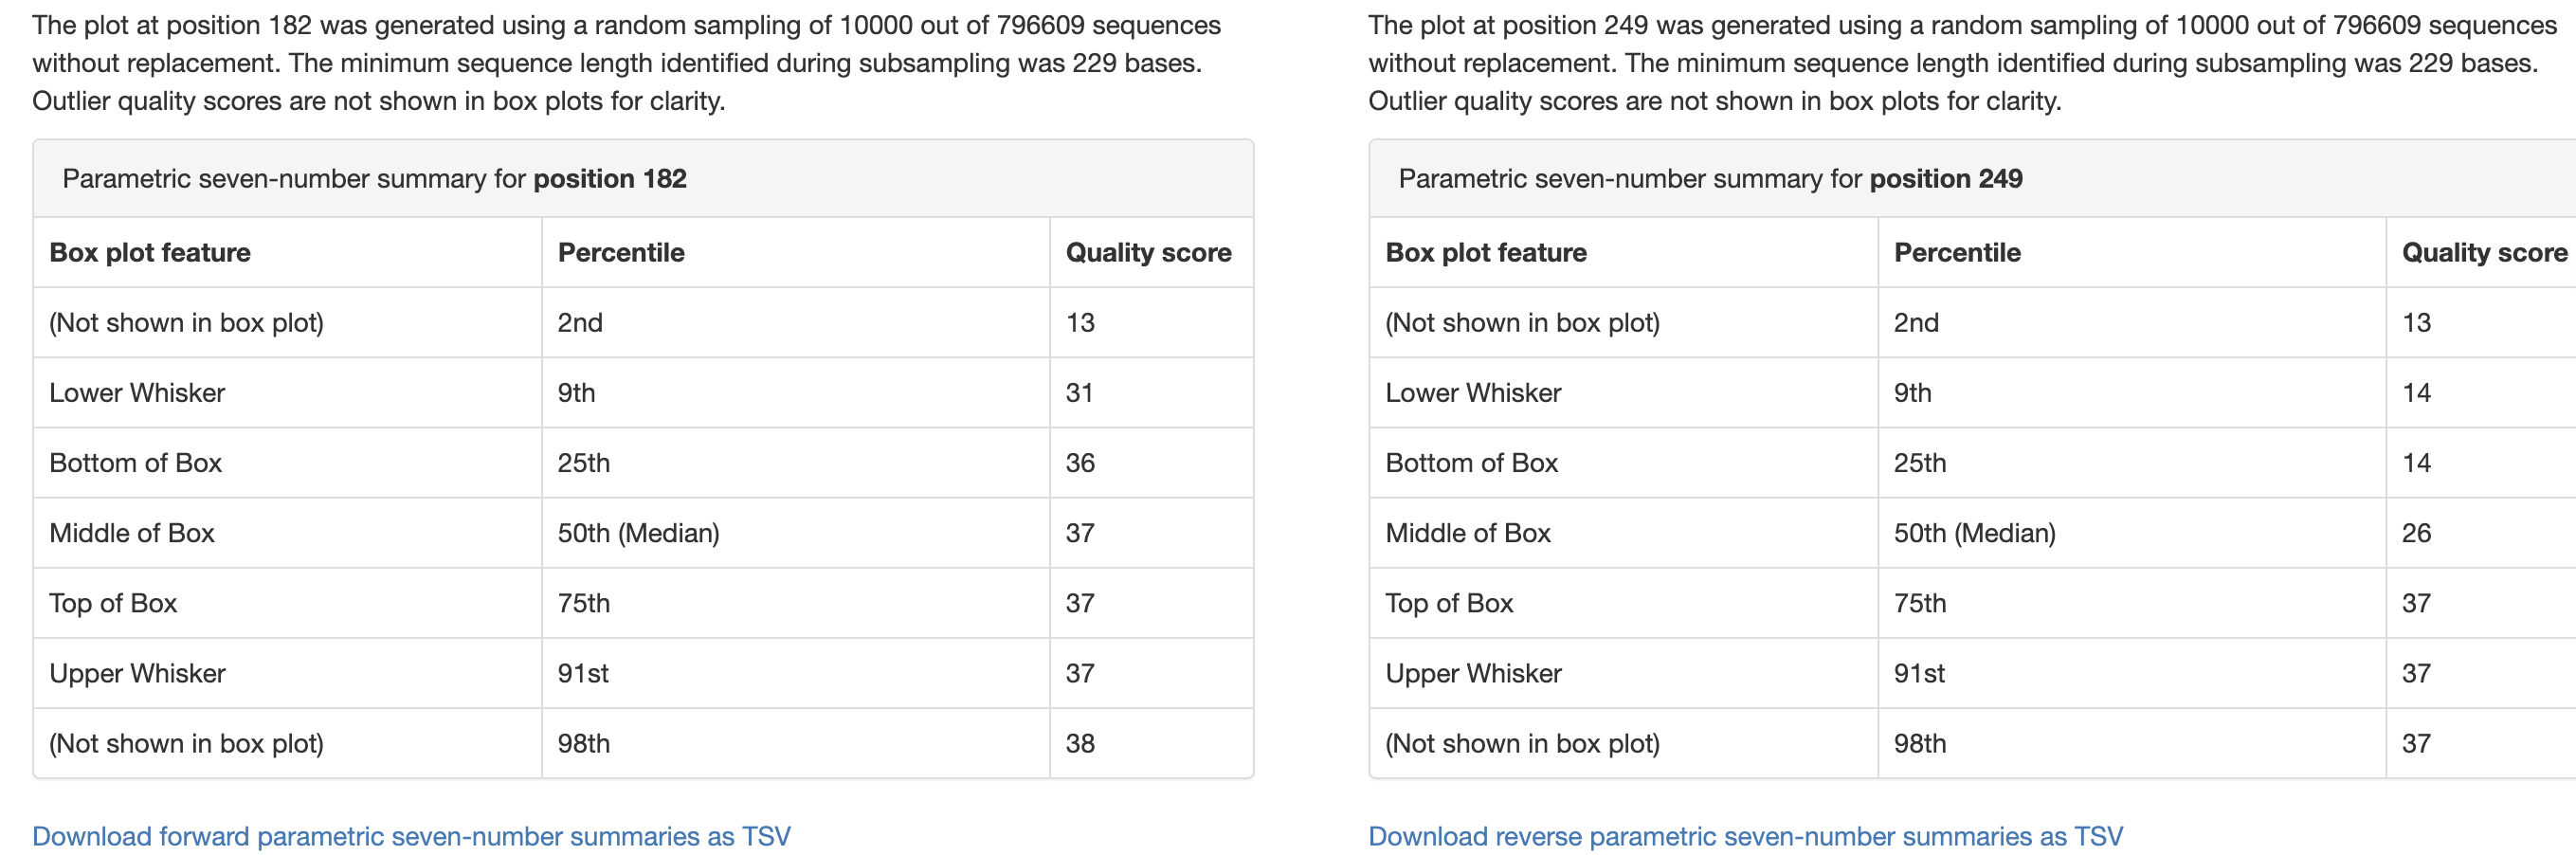
Task: Click quality score 26 in position 249 table
Action: [x=2416, y=533]
